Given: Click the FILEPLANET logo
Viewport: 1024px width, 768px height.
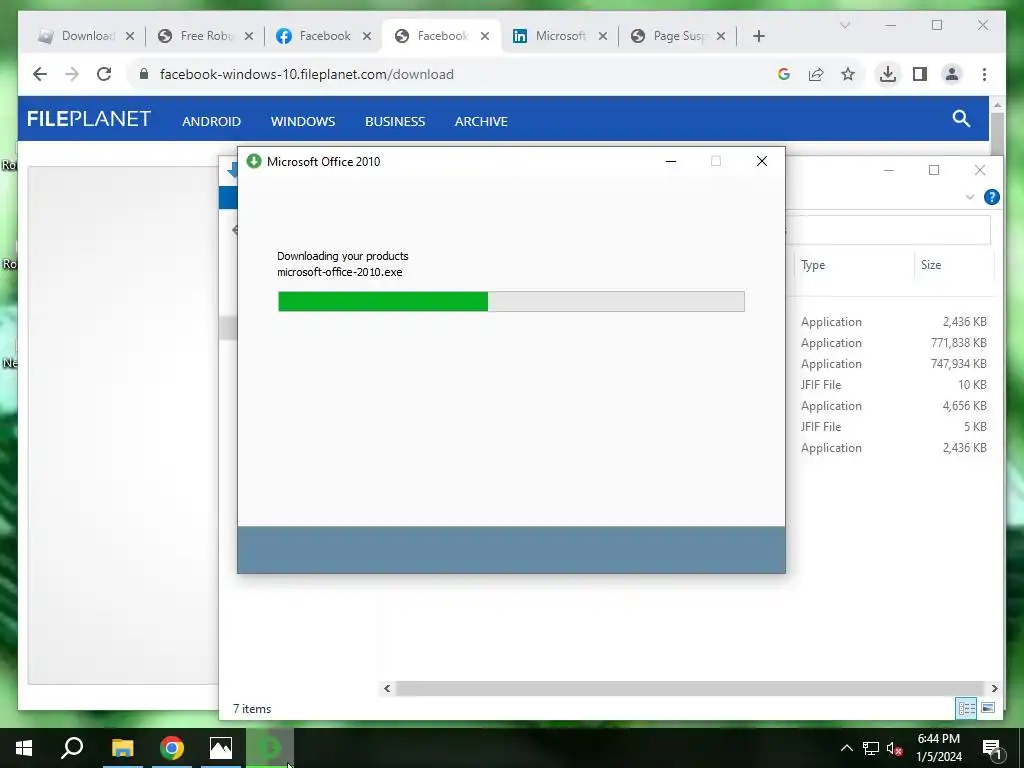Looking at the screenshot, I should pos(89,119).
